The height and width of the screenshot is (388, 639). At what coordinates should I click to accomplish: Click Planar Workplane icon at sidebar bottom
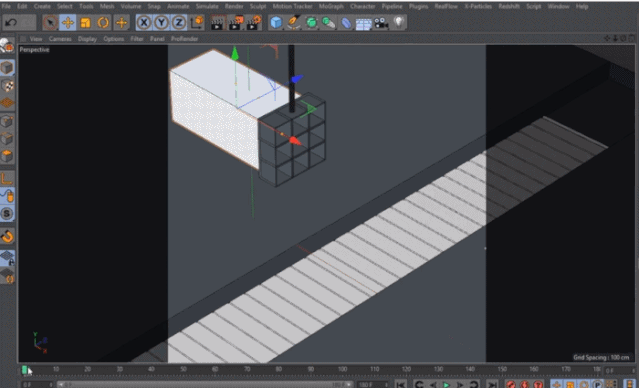coord(7,276)
